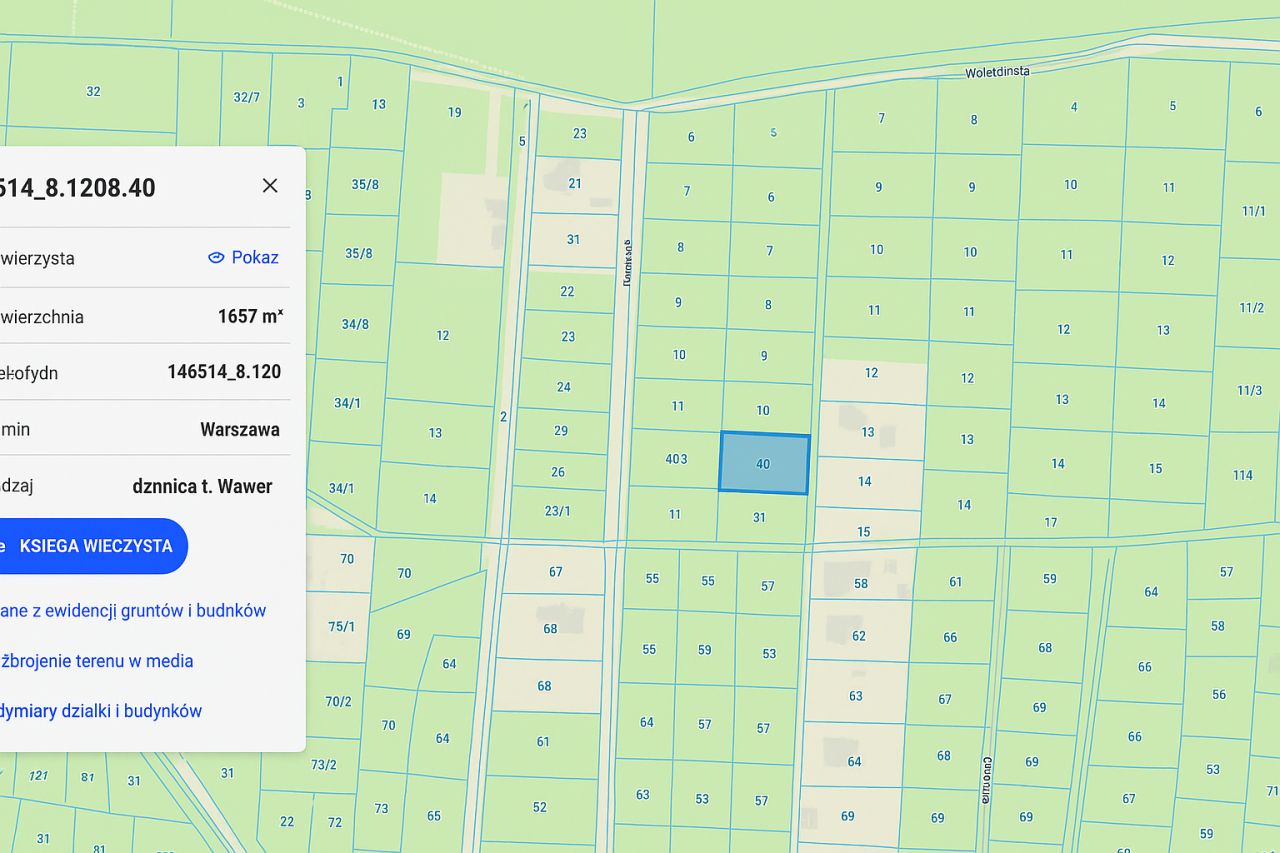Select parcel 121 on the map
Screen dimensions: 1280x853
pyautogui.click(x=39, y=775)
